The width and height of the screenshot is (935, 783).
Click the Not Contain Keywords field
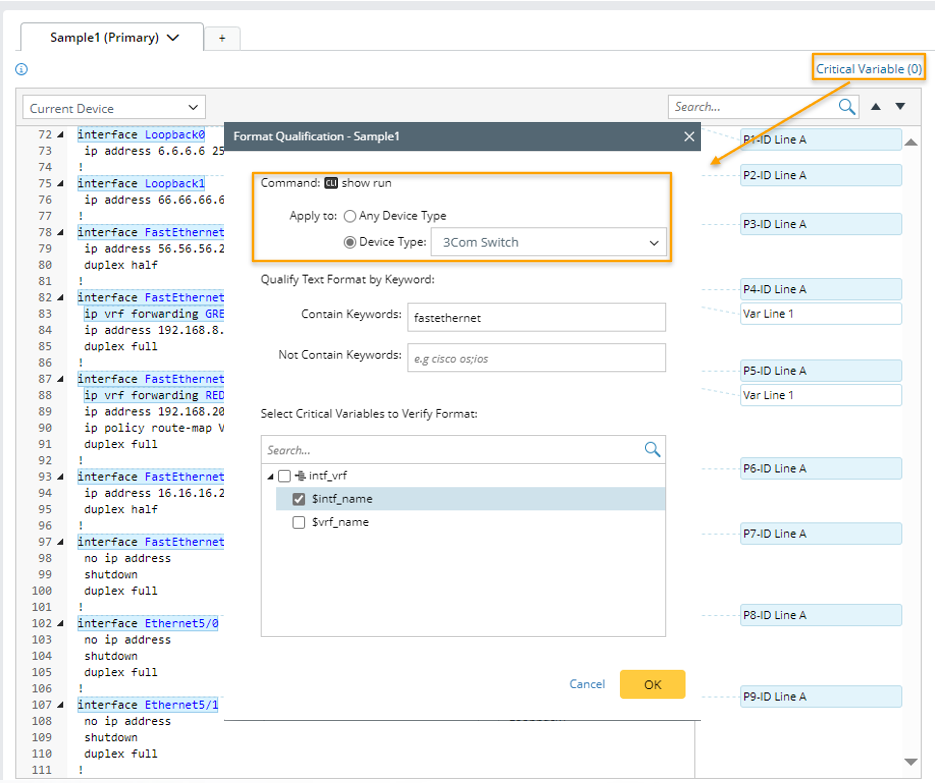pos(535,358)
